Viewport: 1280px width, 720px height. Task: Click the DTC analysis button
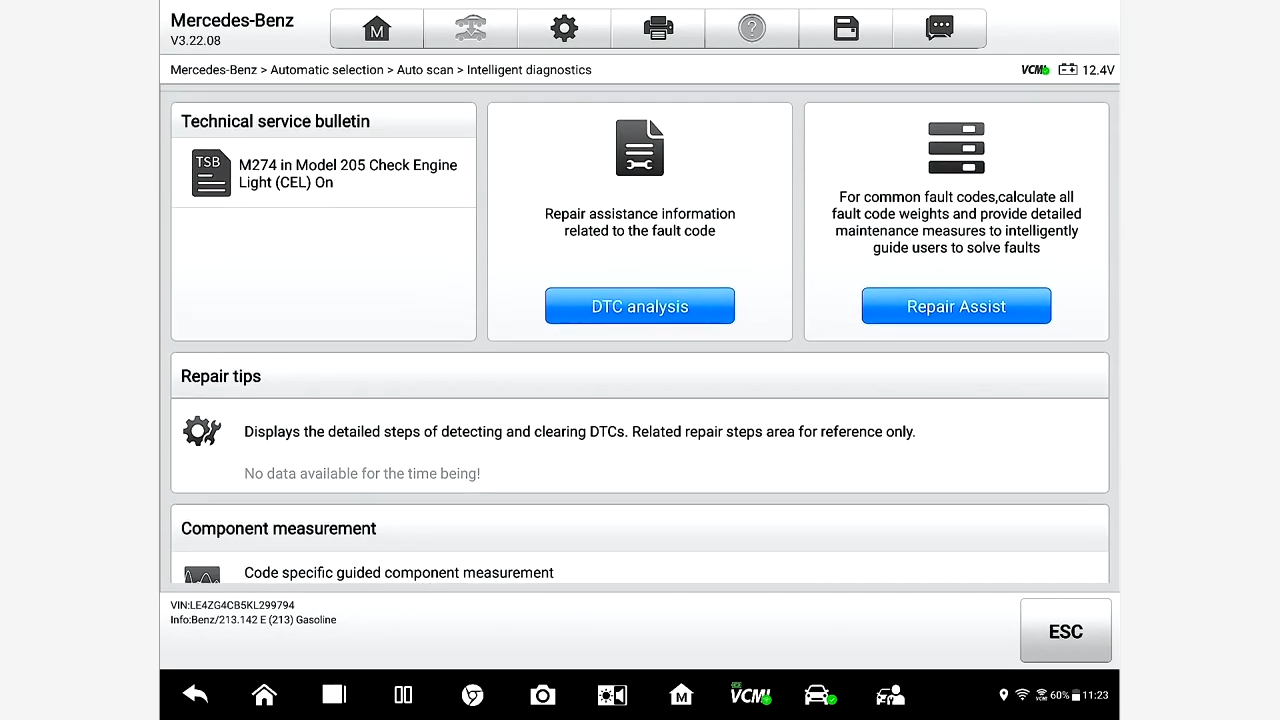[639, 306]
